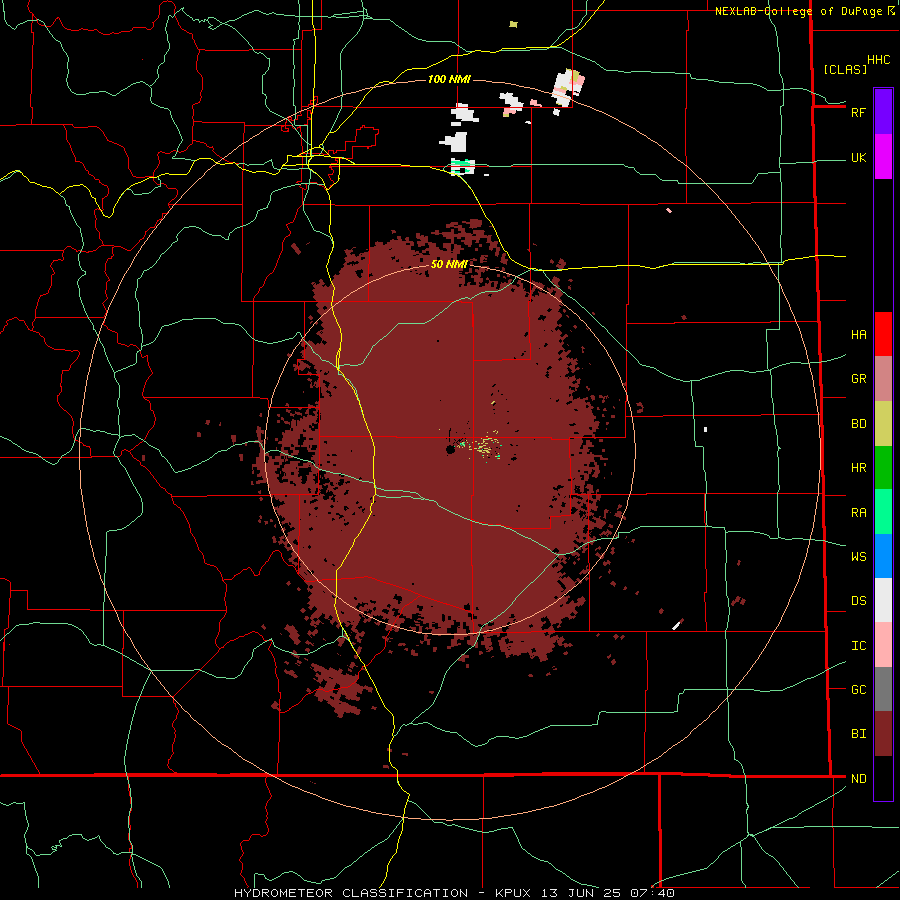Click the DS legend label
This screenshot has height=900, width=900.
point(858,601)
